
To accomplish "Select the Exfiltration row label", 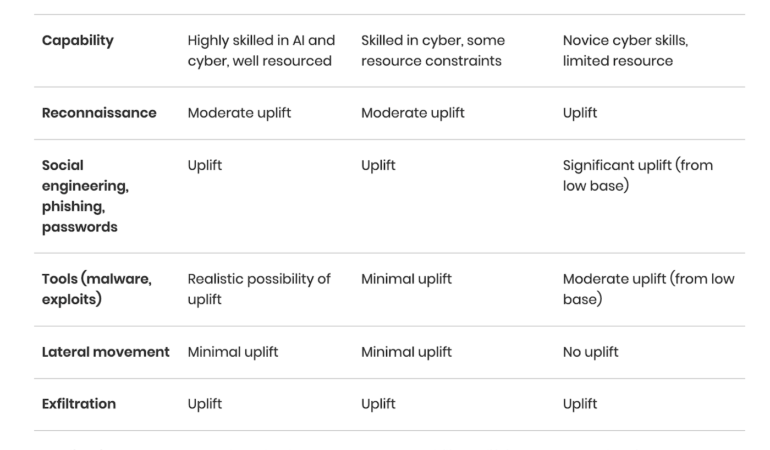I will click(78, 404).
